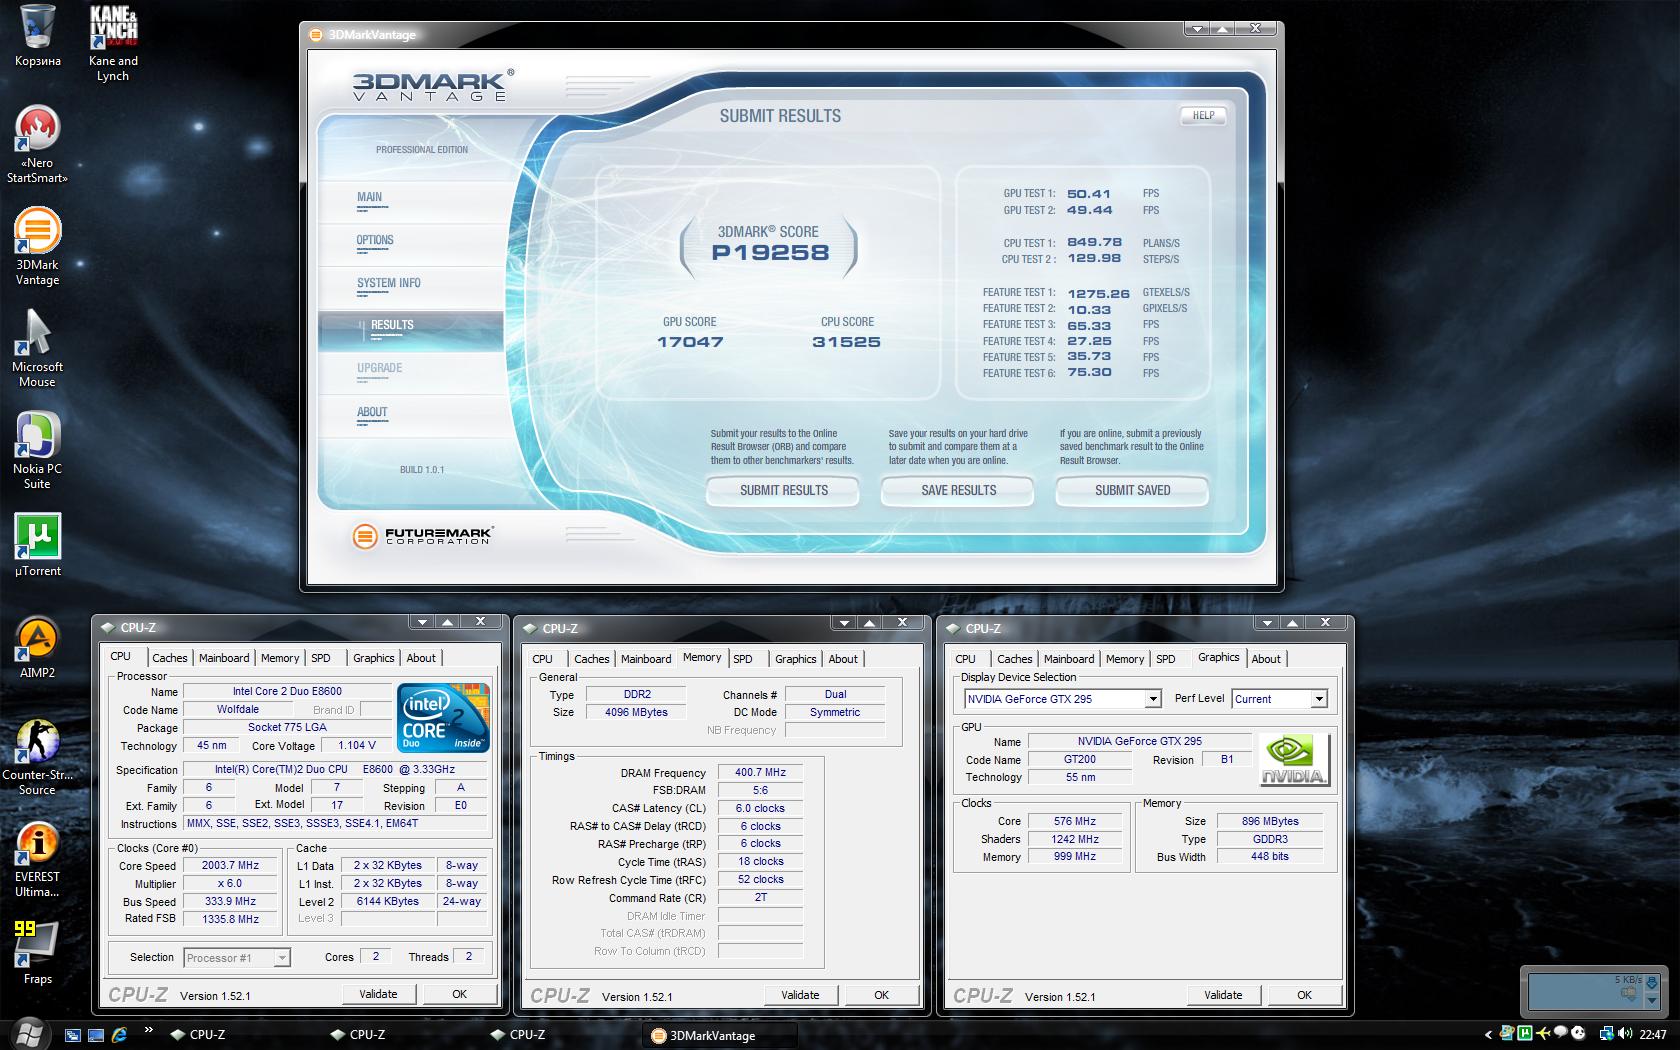Click the Futuremark Corporation logo
Viewport: 1680px width, 1050px height.
click(x=422, y=536)
